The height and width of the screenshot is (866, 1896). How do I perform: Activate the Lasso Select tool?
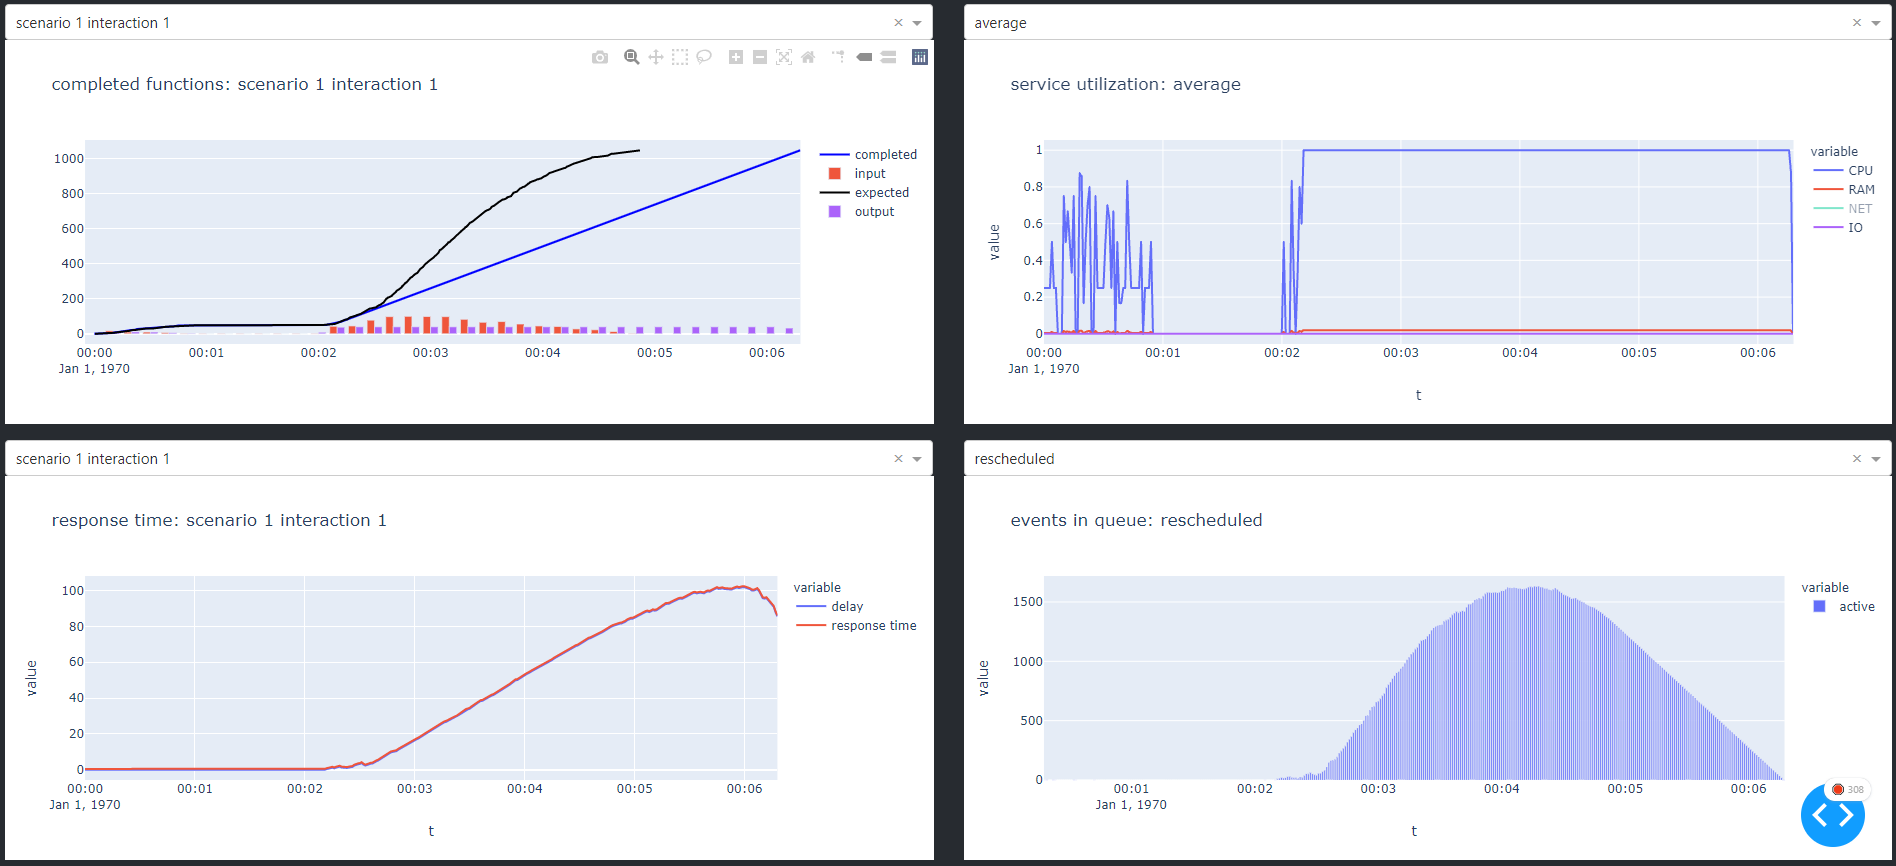pos(704,57)
